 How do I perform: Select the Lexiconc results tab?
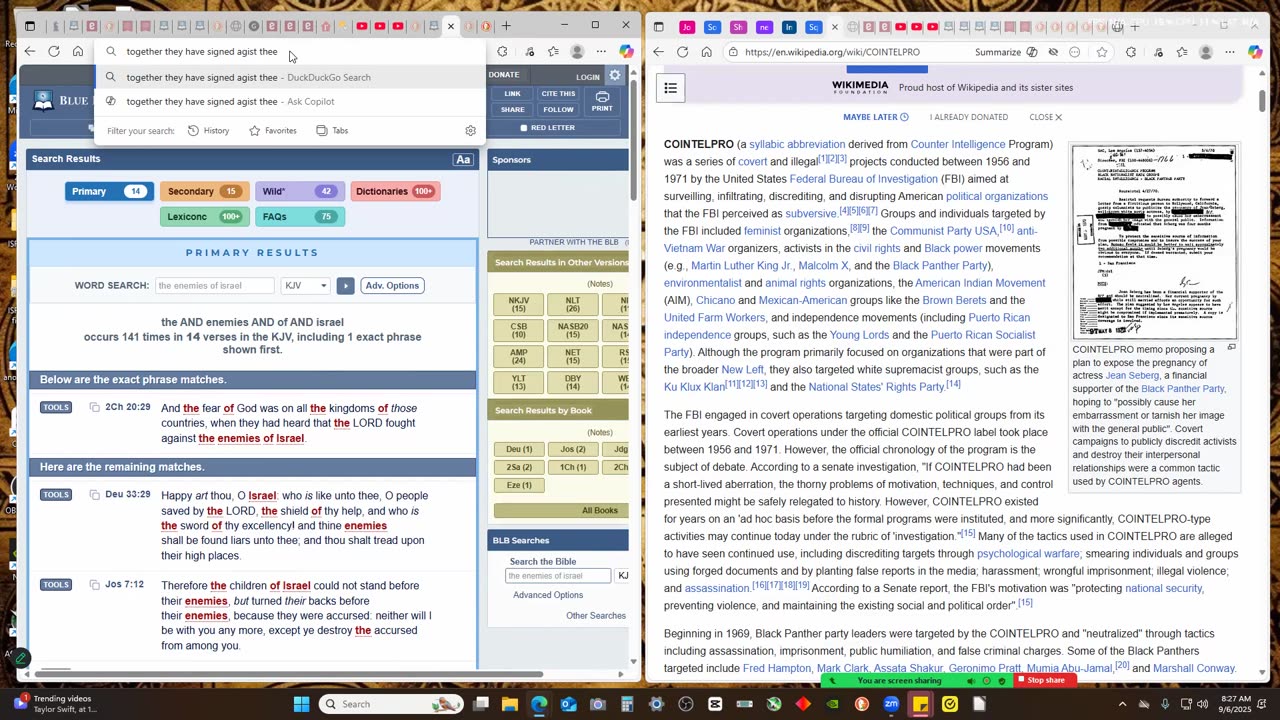[204, 216]
